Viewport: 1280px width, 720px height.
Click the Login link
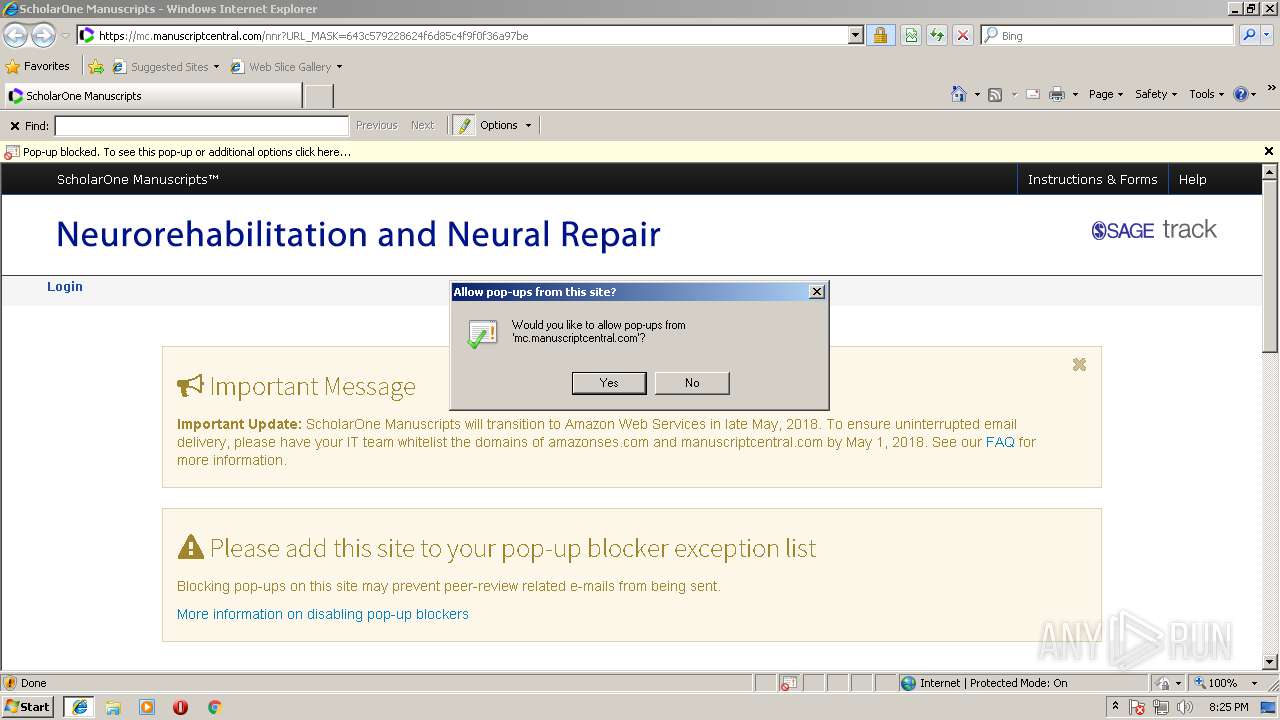click(x=65, y=286)
